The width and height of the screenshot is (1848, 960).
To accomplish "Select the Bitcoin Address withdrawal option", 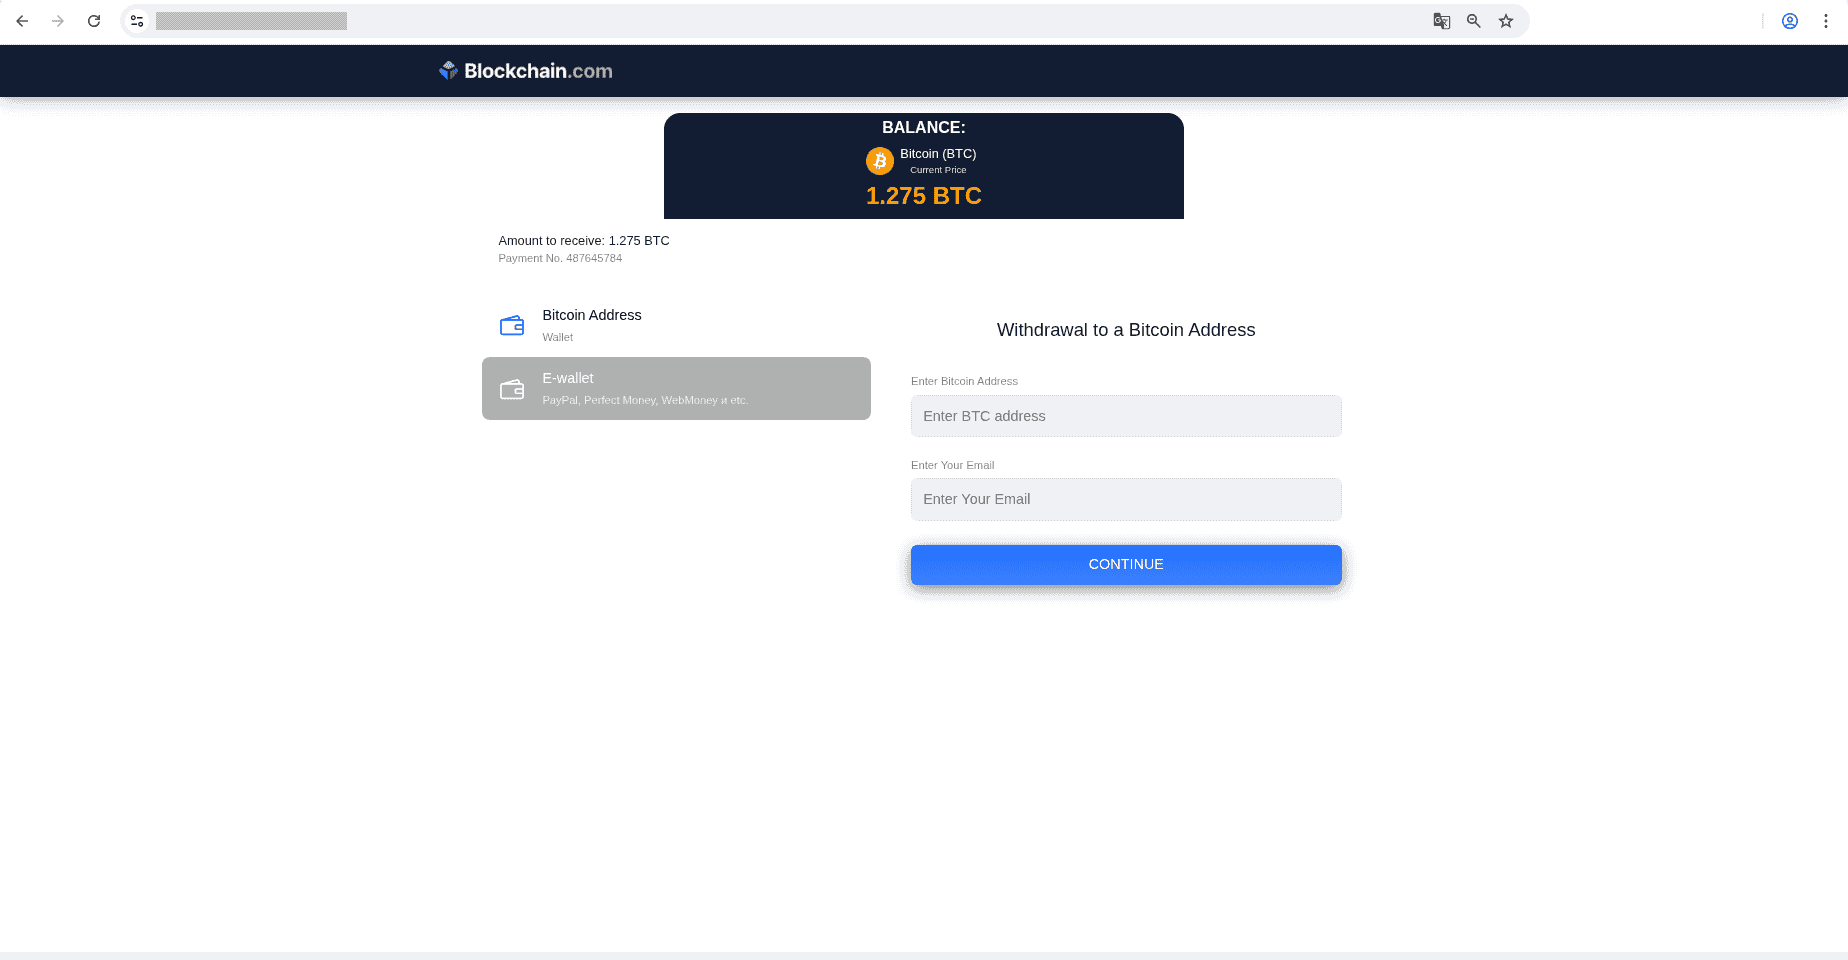I will pos(592,324).
